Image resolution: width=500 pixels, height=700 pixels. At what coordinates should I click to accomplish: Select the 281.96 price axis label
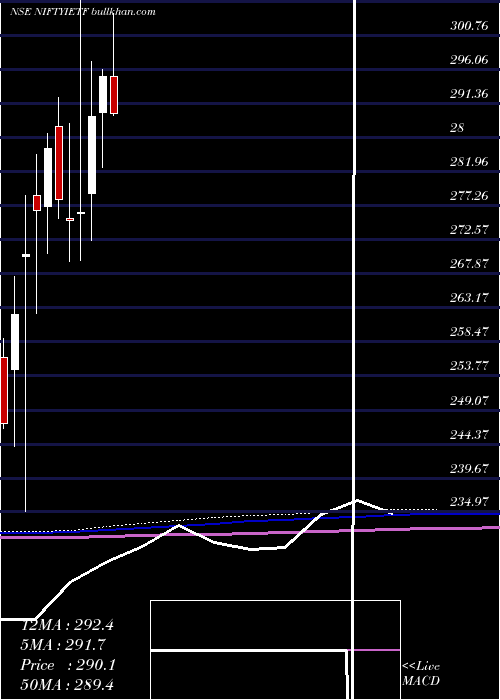point(469,162)
